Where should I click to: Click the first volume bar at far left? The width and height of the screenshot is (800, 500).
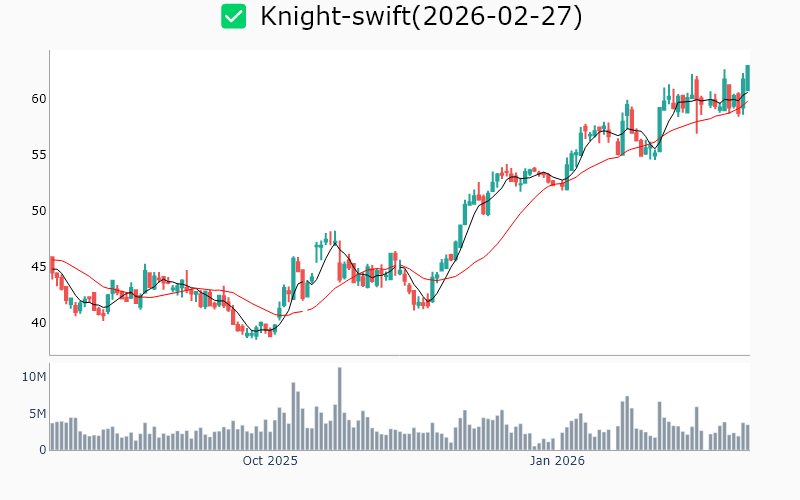pyautogui.click(x=53, y=437)
